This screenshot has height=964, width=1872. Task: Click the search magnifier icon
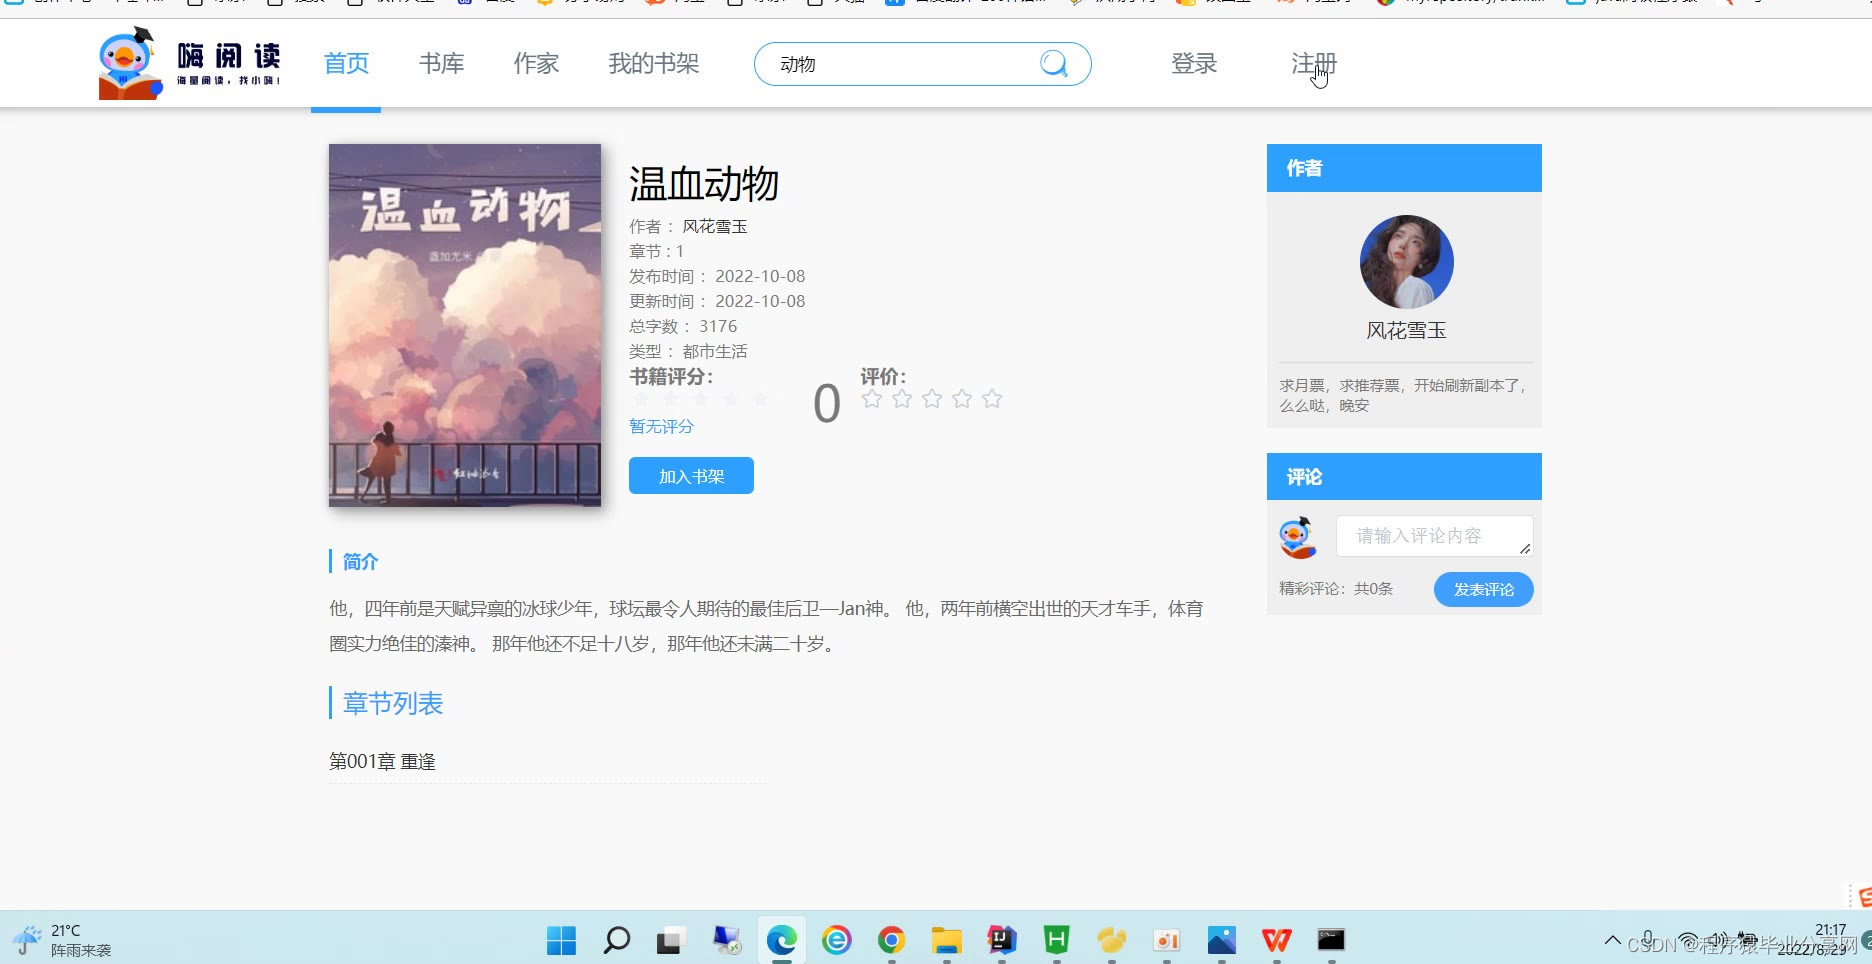(x=1053, y=63)
